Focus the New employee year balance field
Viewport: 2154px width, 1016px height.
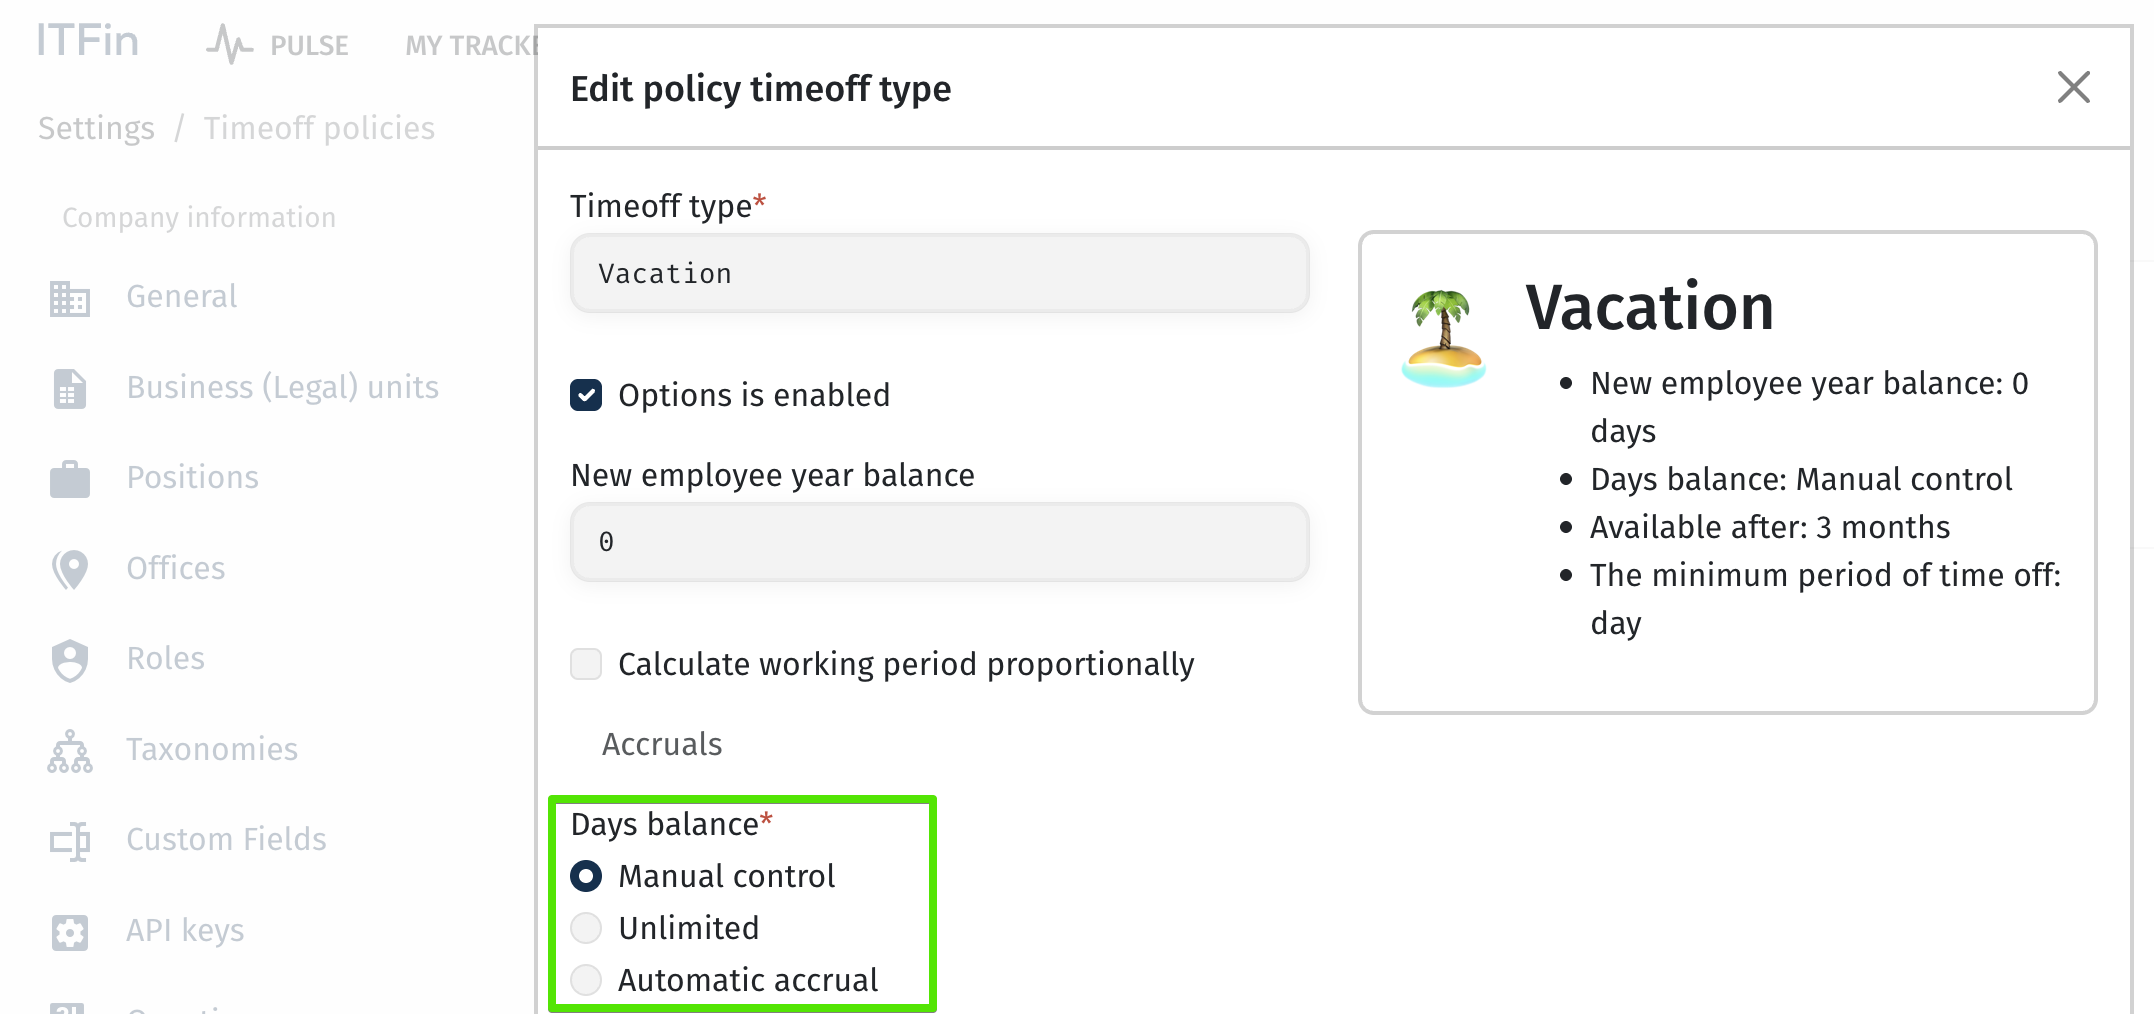939,542
